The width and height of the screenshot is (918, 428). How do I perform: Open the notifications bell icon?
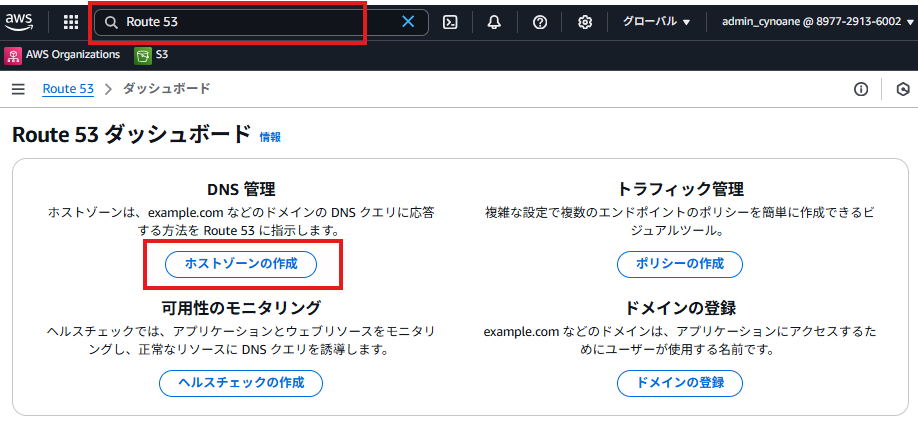(495, 22)
